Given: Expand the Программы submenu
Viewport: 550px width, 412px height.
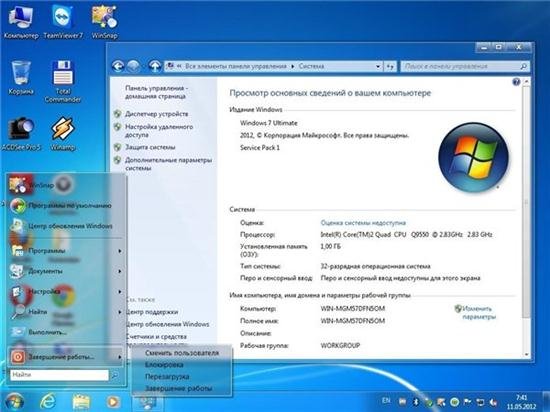Looking at the screenshot, I should (x=65, y=251).
